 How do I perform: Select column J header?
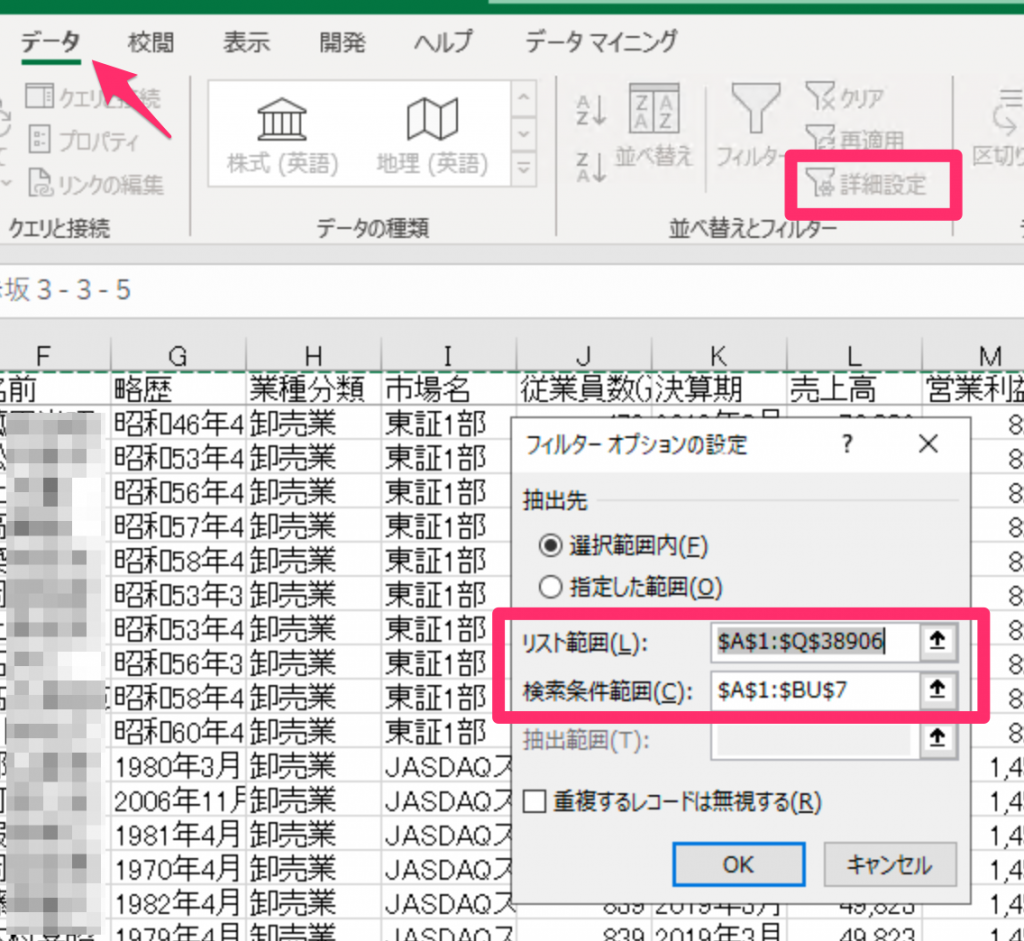583,356
